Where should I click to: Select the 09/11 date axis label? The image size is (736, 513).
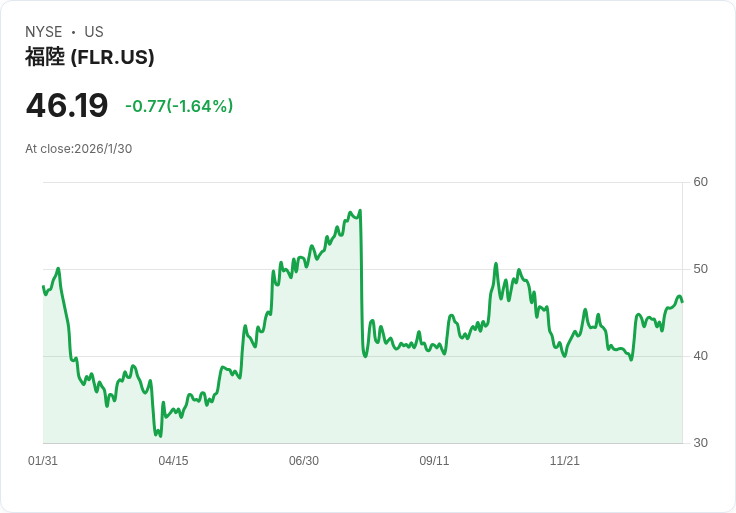click(434, 461)
